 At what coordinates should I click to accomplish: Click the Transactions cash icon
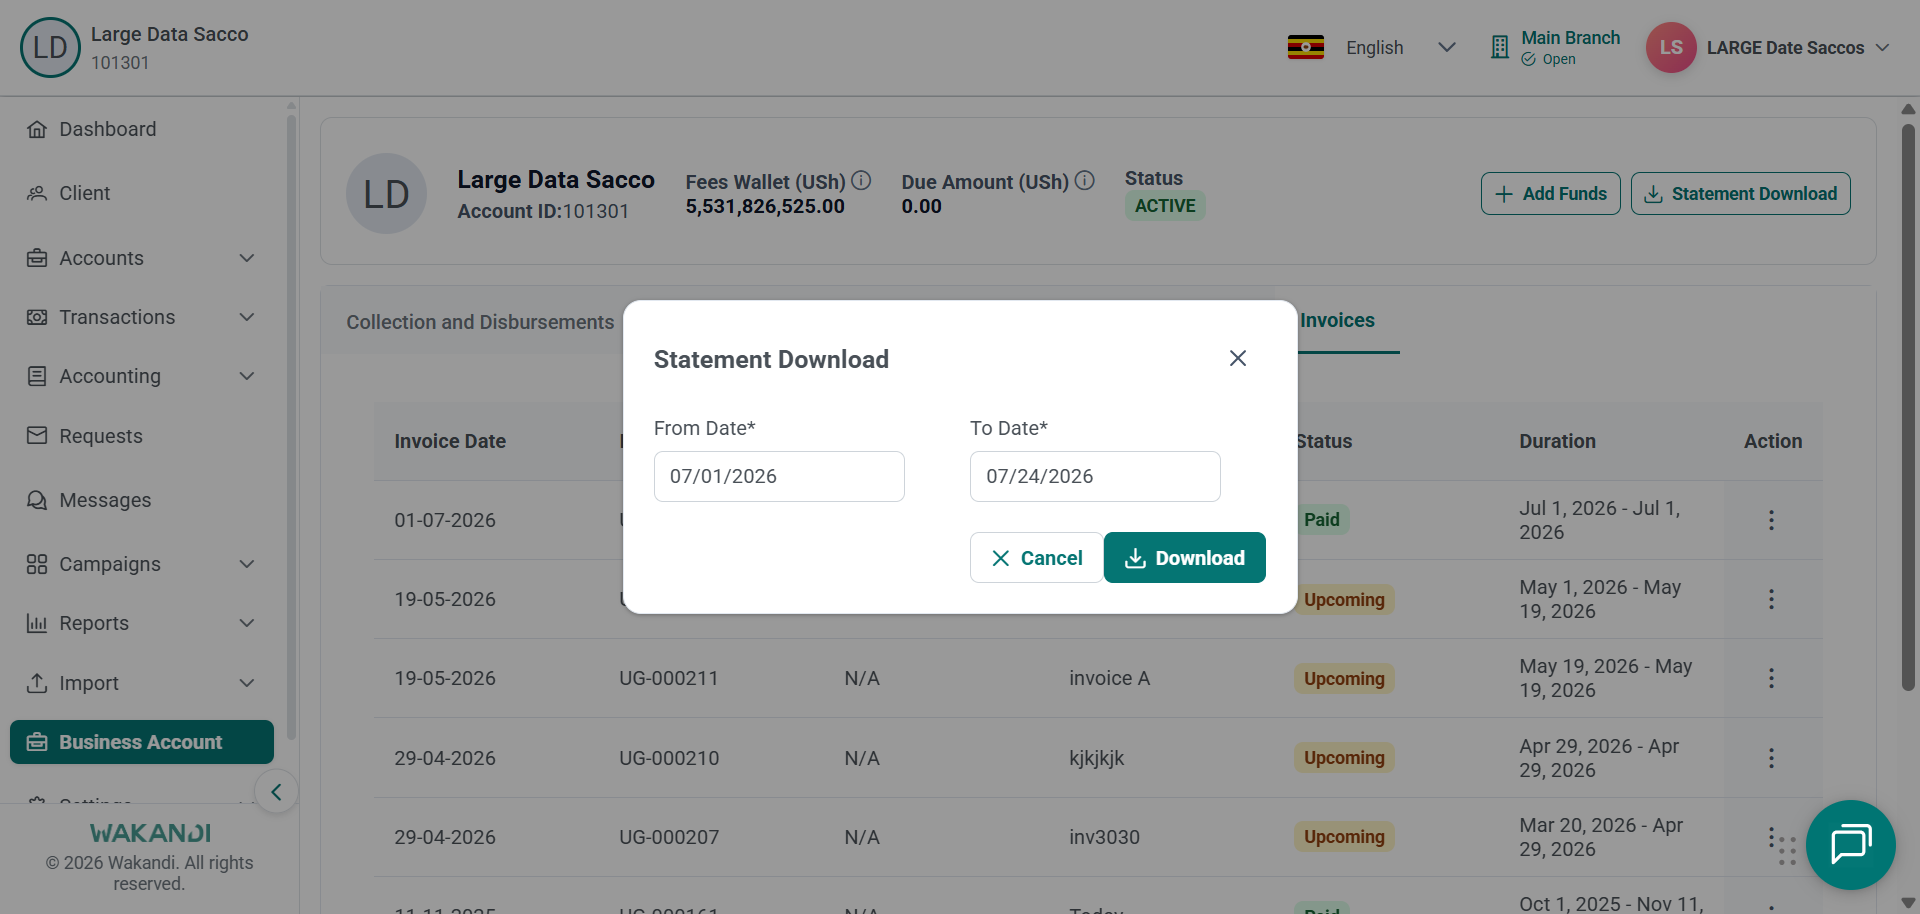click(37, 317)
